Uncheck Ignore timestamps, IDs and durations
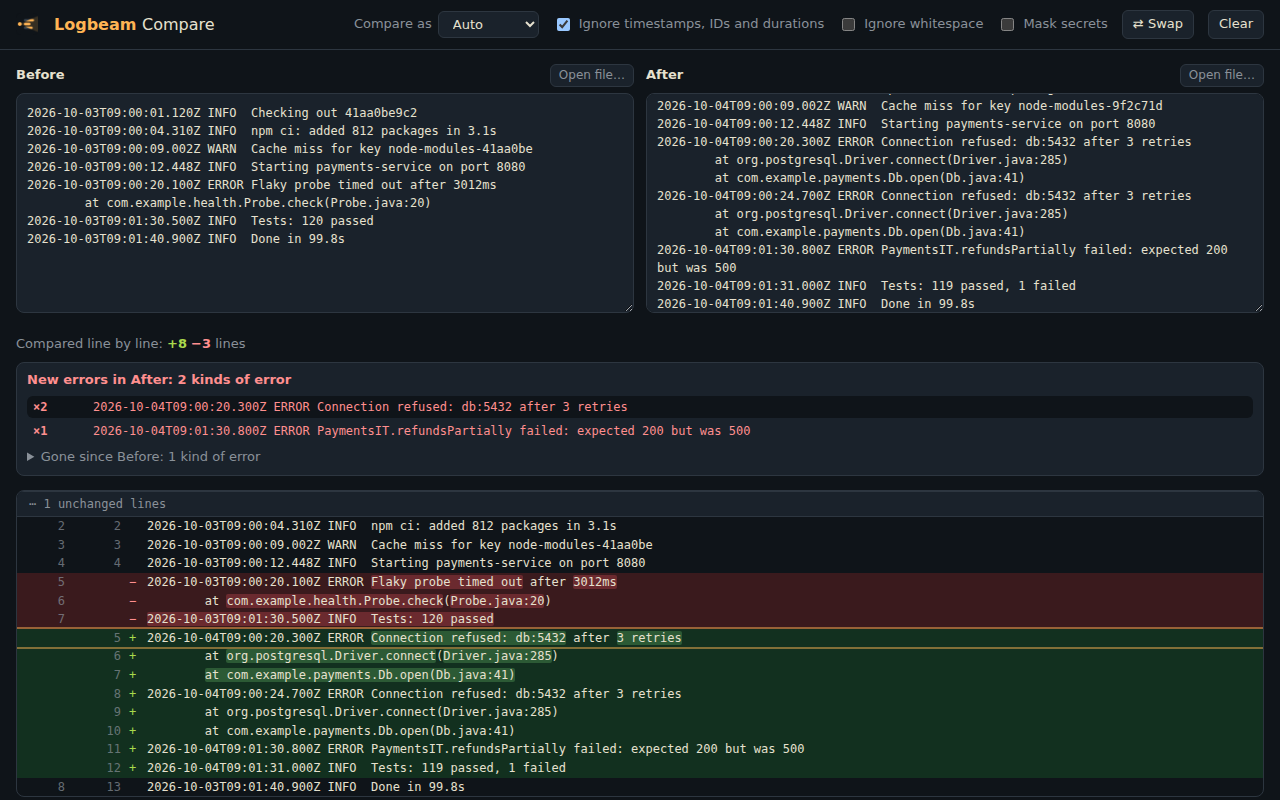 [x=564, y=24]
